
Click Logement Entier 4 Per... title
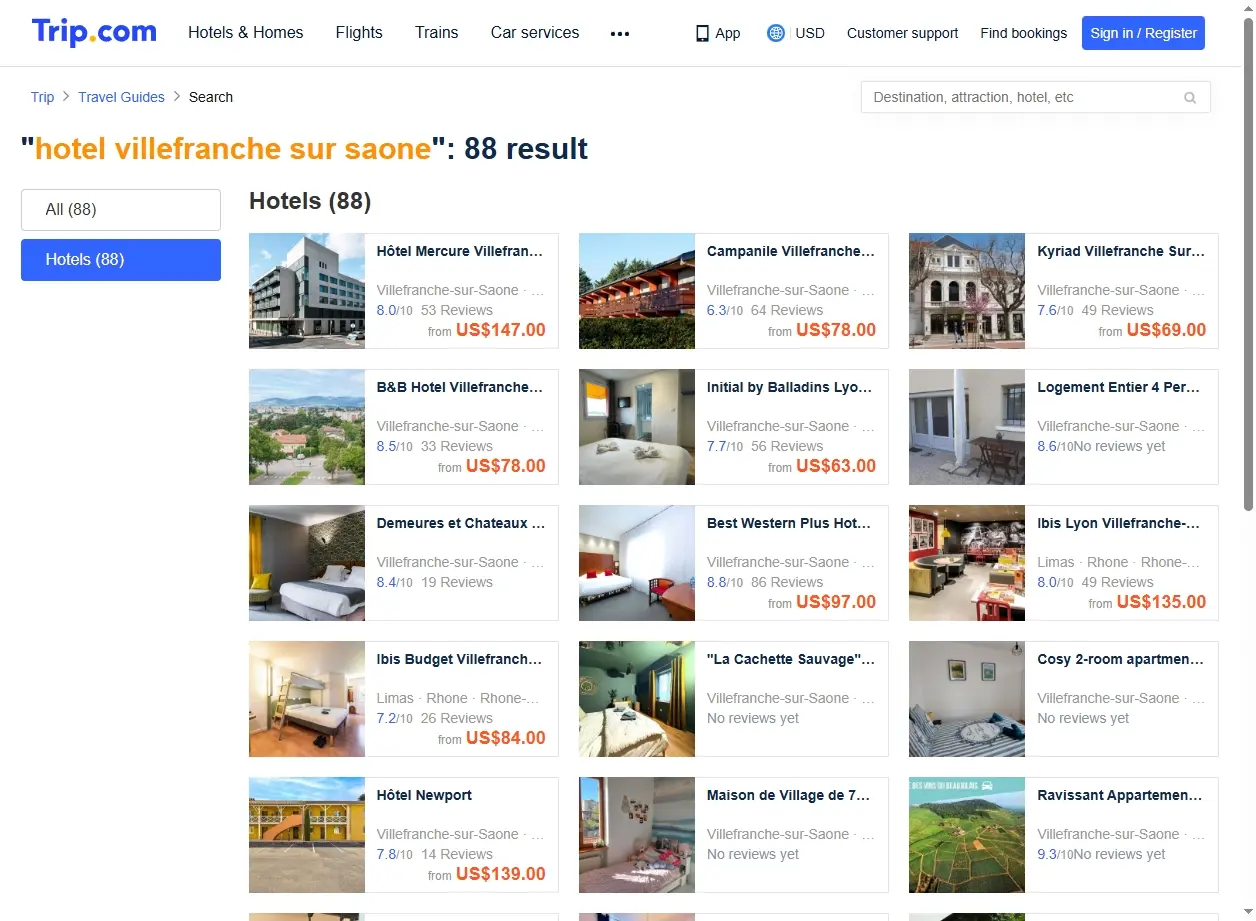tap(1119, 387)
